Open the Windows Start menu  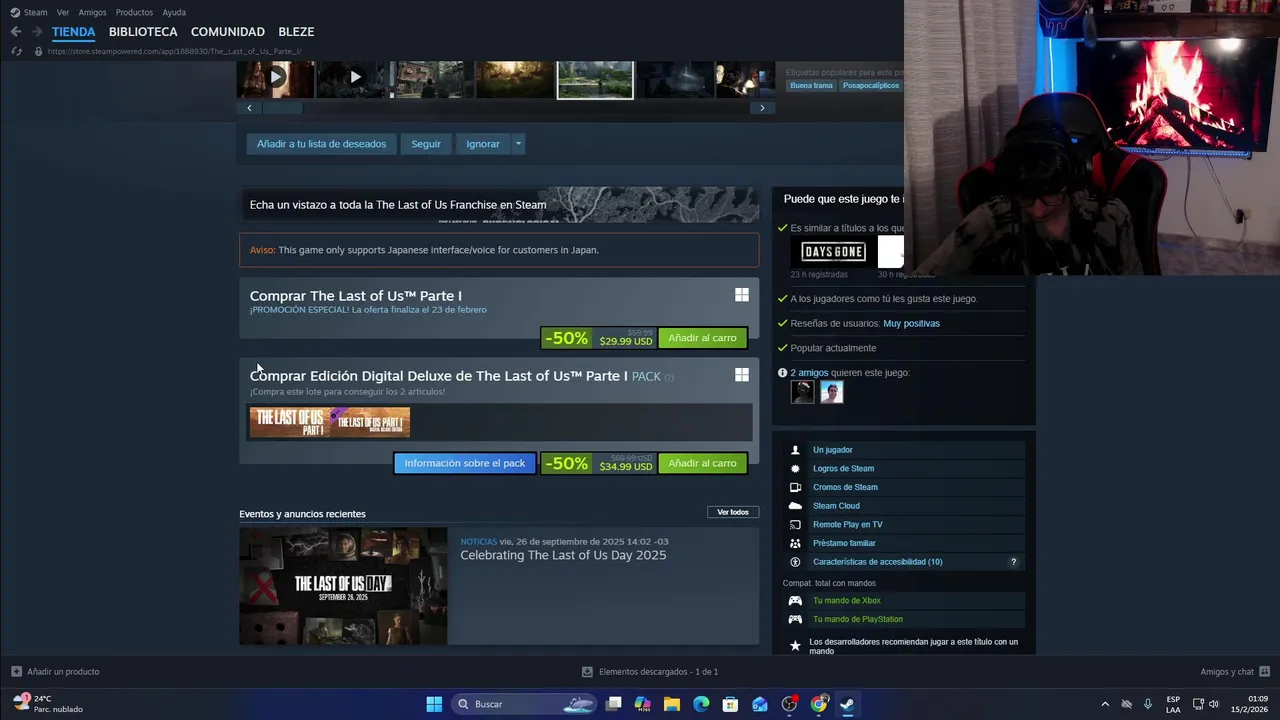(x=434, y=704)
